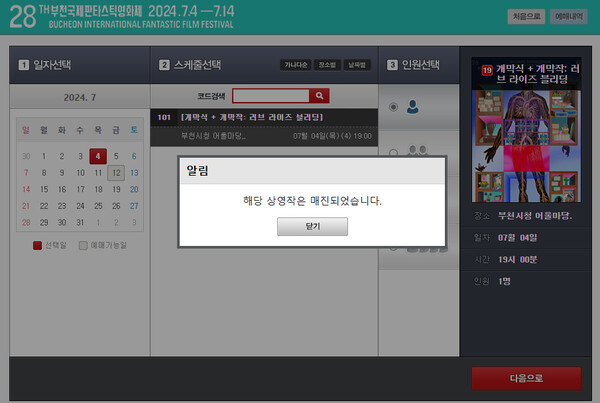This screenshot has height=403, width=600.
Task: Choose calendar date 15
Action: click(44, 189)
